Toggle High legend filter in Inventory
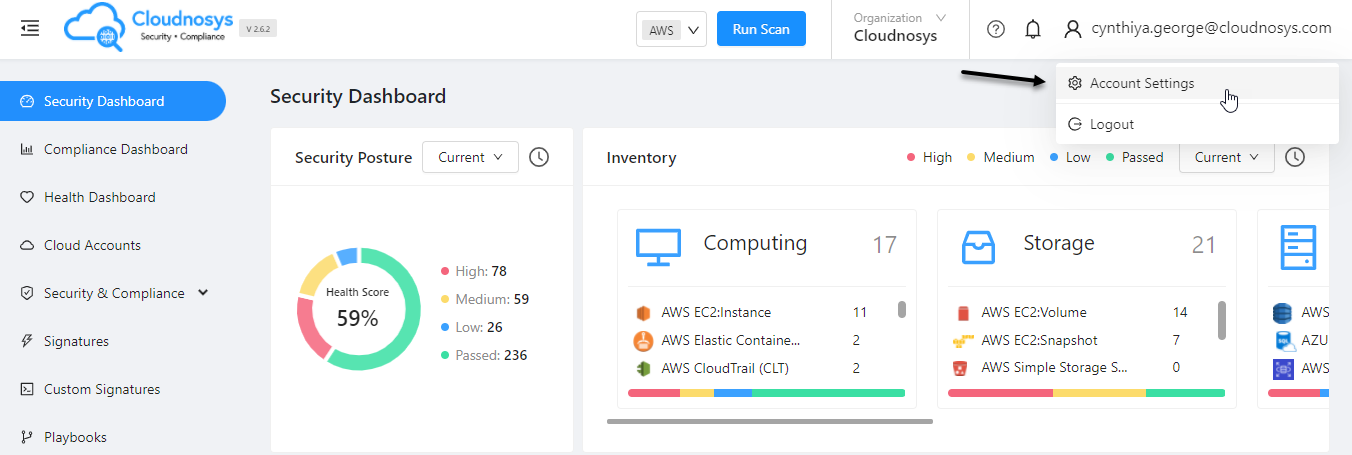Image resolution: width=1352 pixels, height=455 pixels. coord(929,157)
